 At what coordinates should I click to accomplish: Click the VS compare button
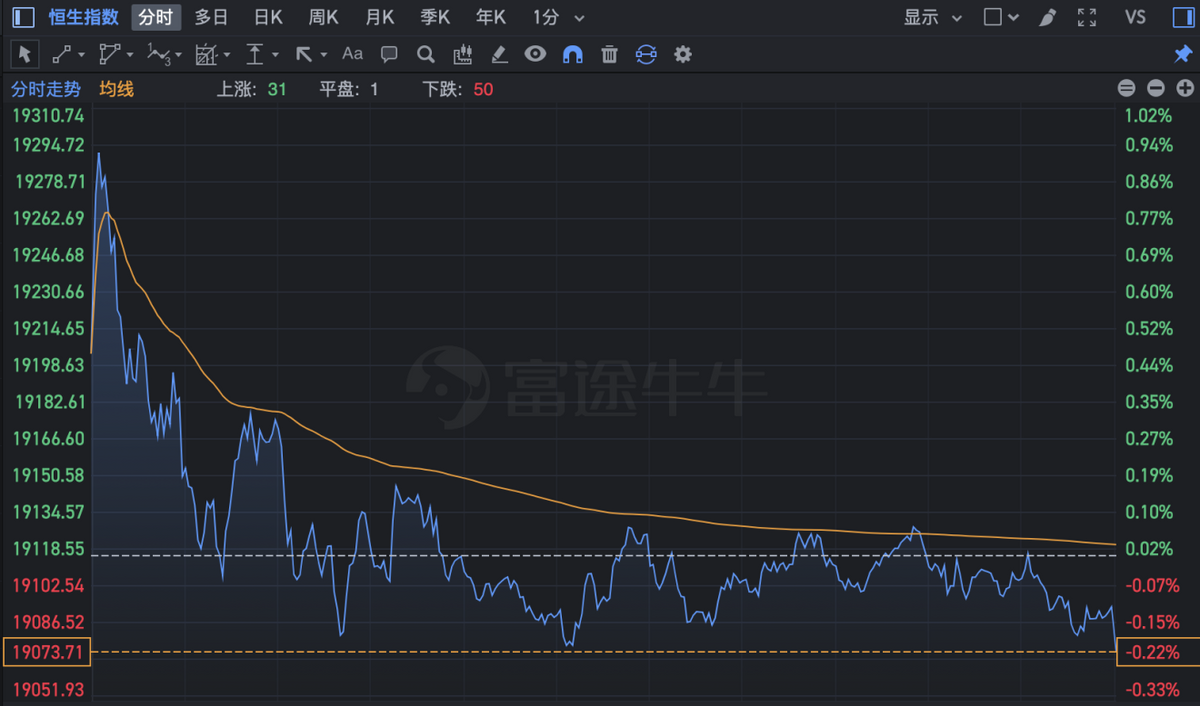tap(1135, 17)
